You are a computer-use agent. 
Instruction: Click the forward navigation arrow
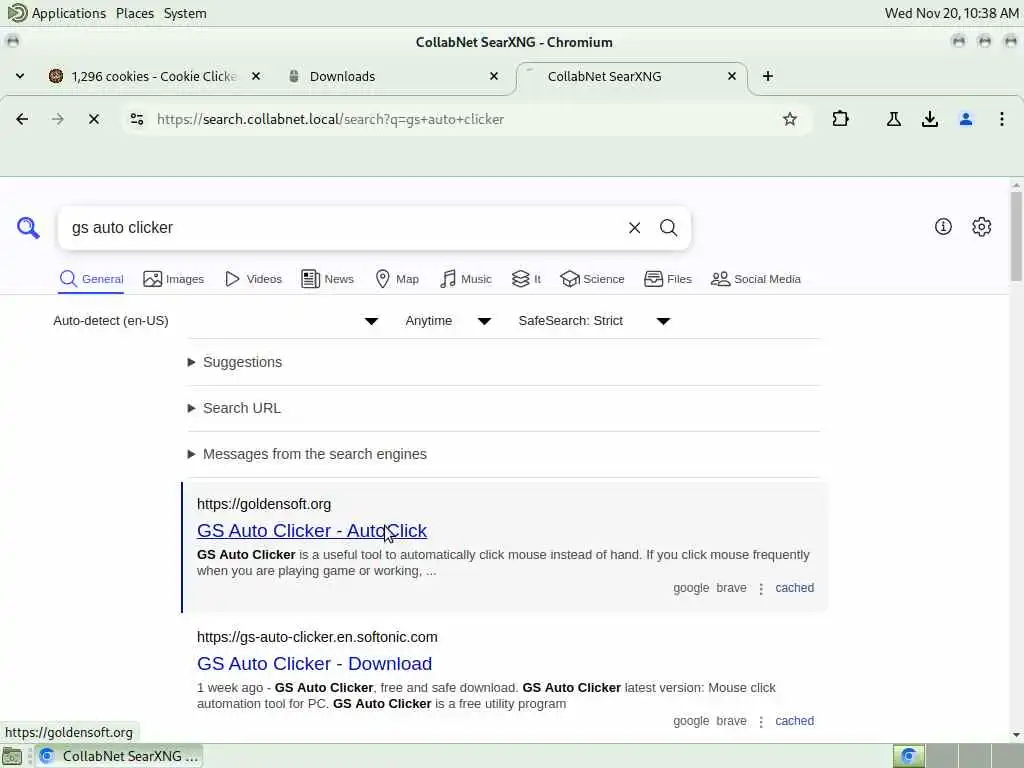58,119
